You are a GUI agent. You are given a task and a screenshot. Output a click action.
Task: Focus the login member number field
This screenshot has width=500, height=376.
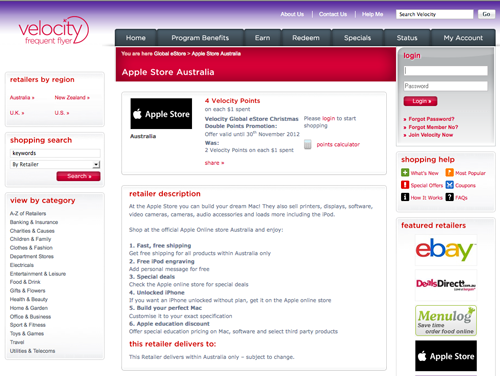coord(446,70)
